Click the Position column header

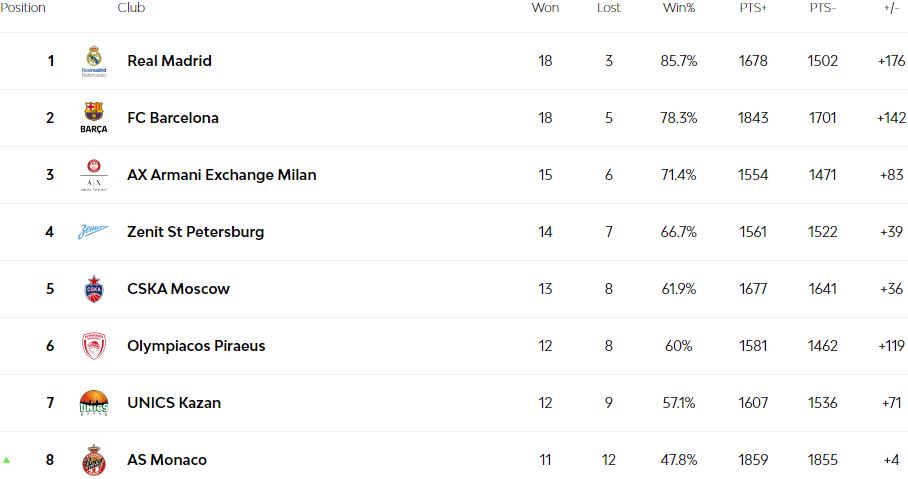23,8
